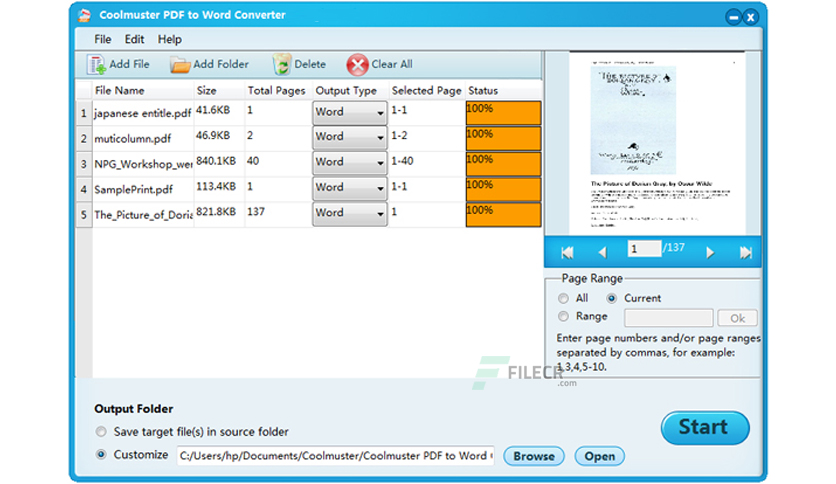Viewport: 836px width, 484px height.
Task: Click row number 5 header
Action: (x=84, y=215)
